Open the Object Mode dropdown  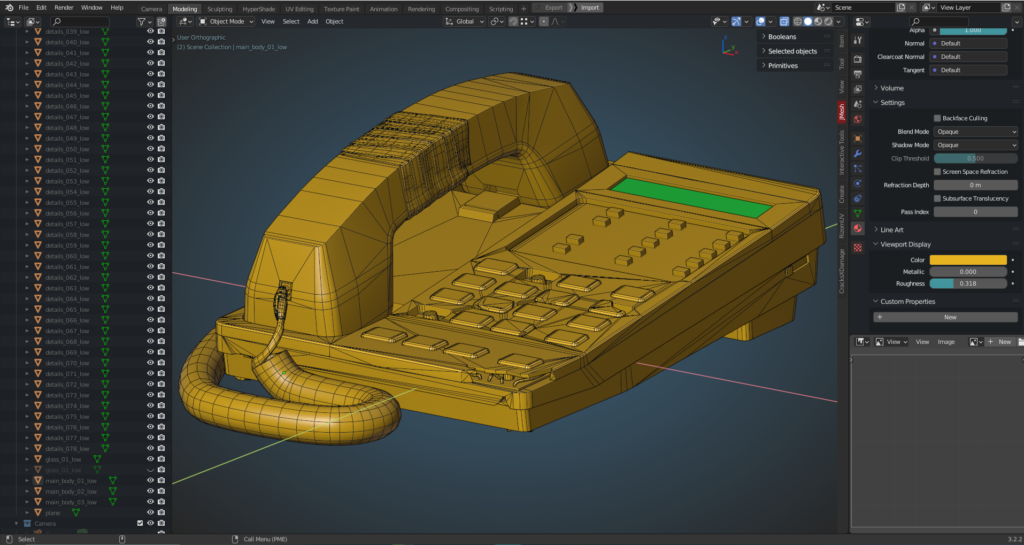pyautogui.click(x=225, y=22)
